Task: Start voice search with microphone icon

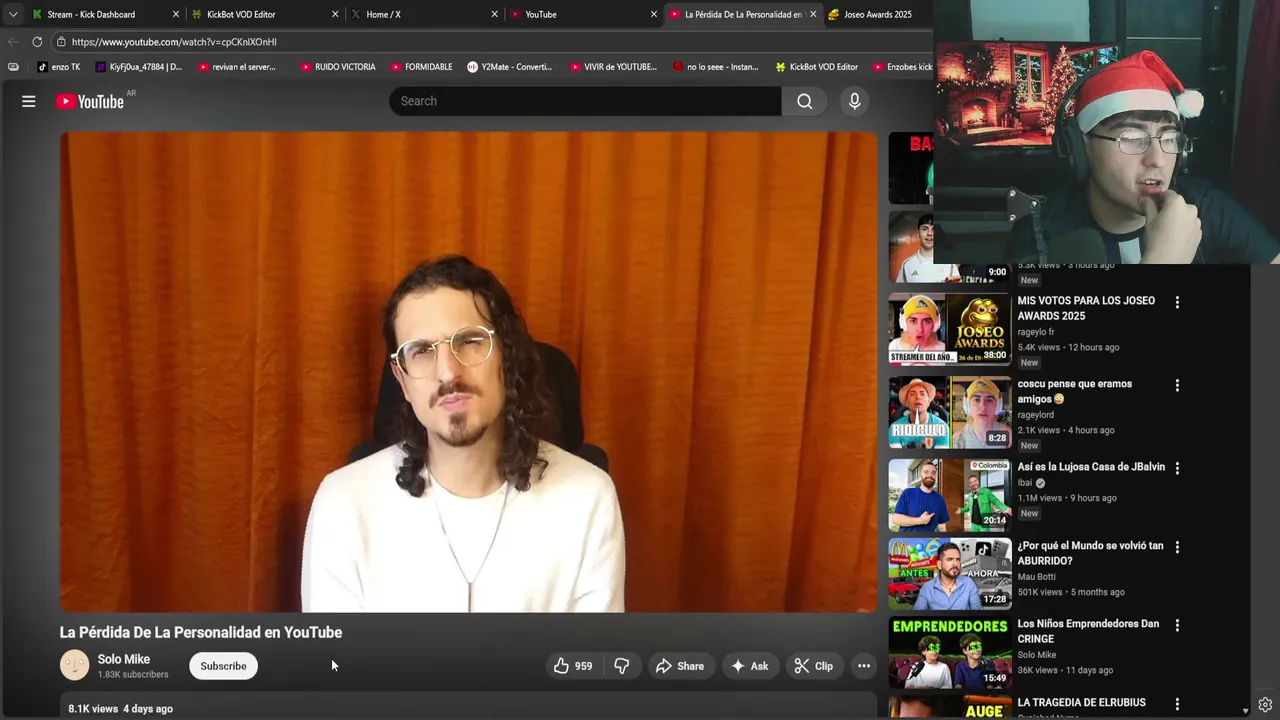Action: [854, 101]
